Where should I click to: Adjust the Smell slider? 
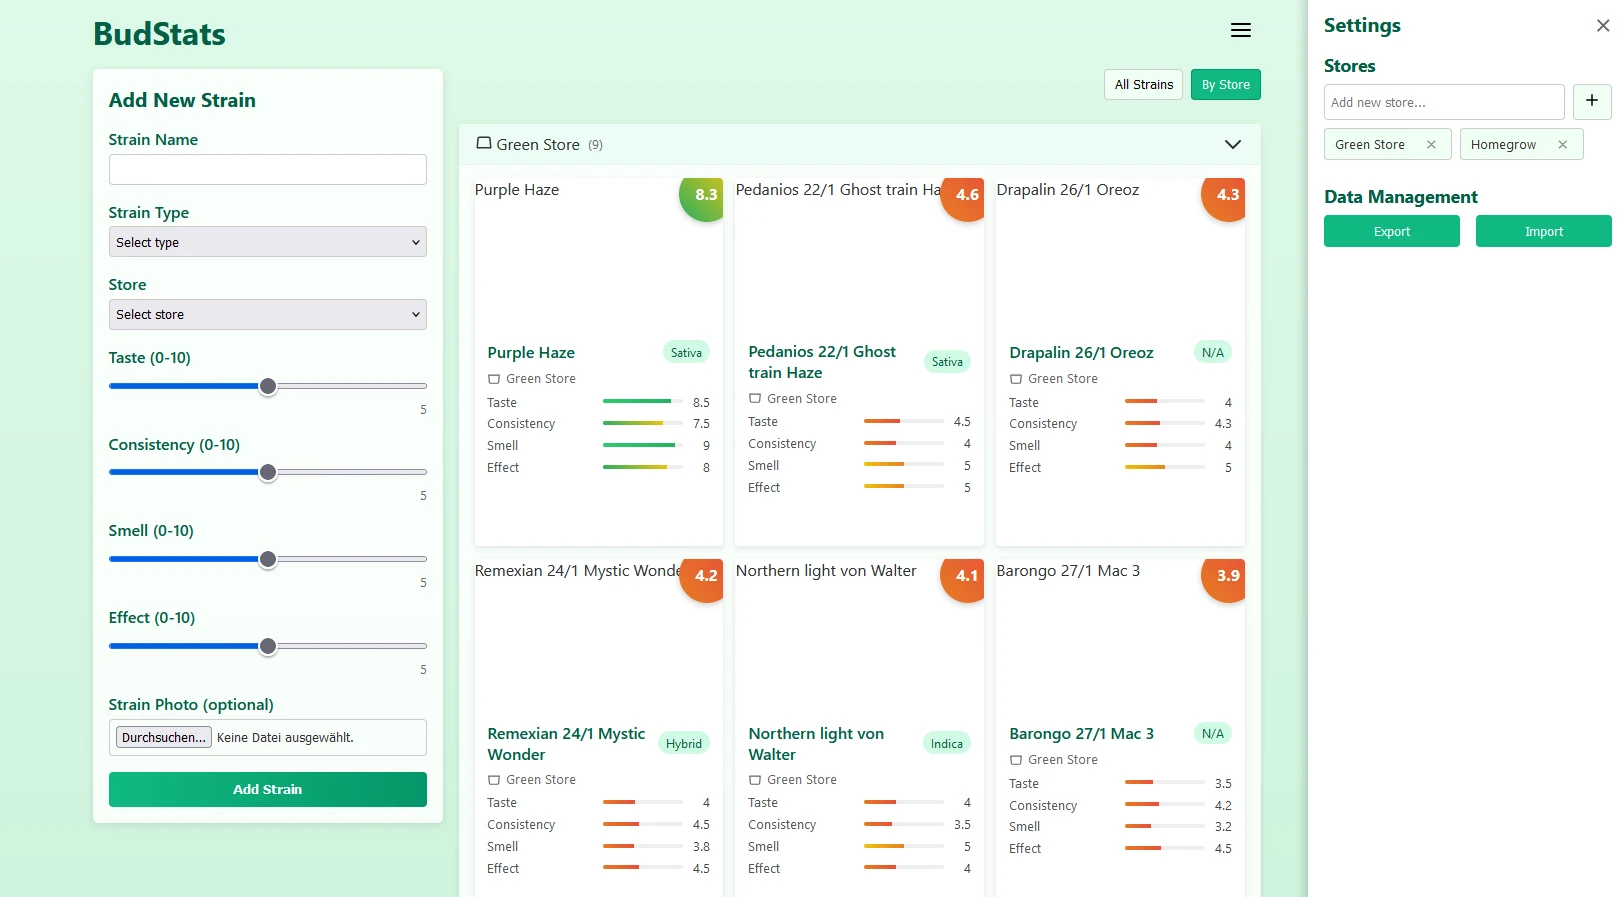click(268, 559)
